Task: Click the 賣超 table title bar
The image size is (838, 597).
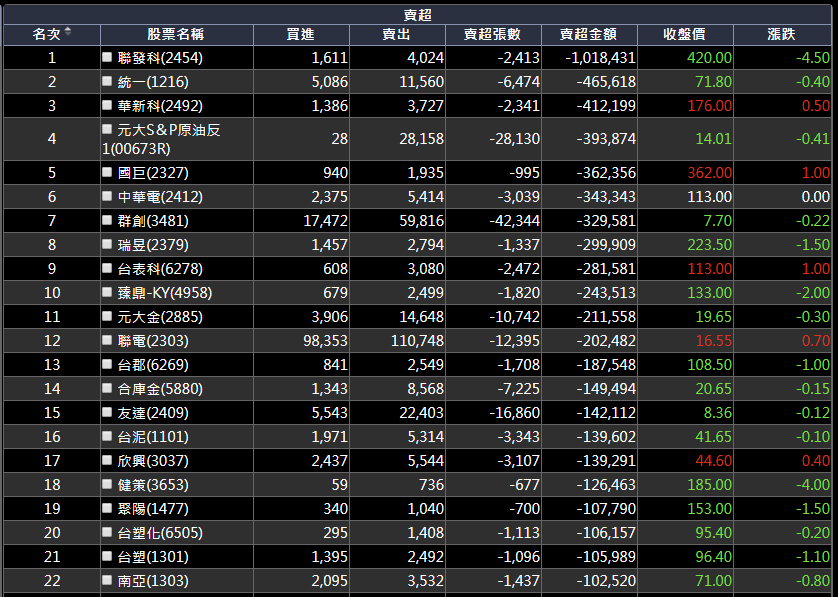Action: (x=418, y=15)
